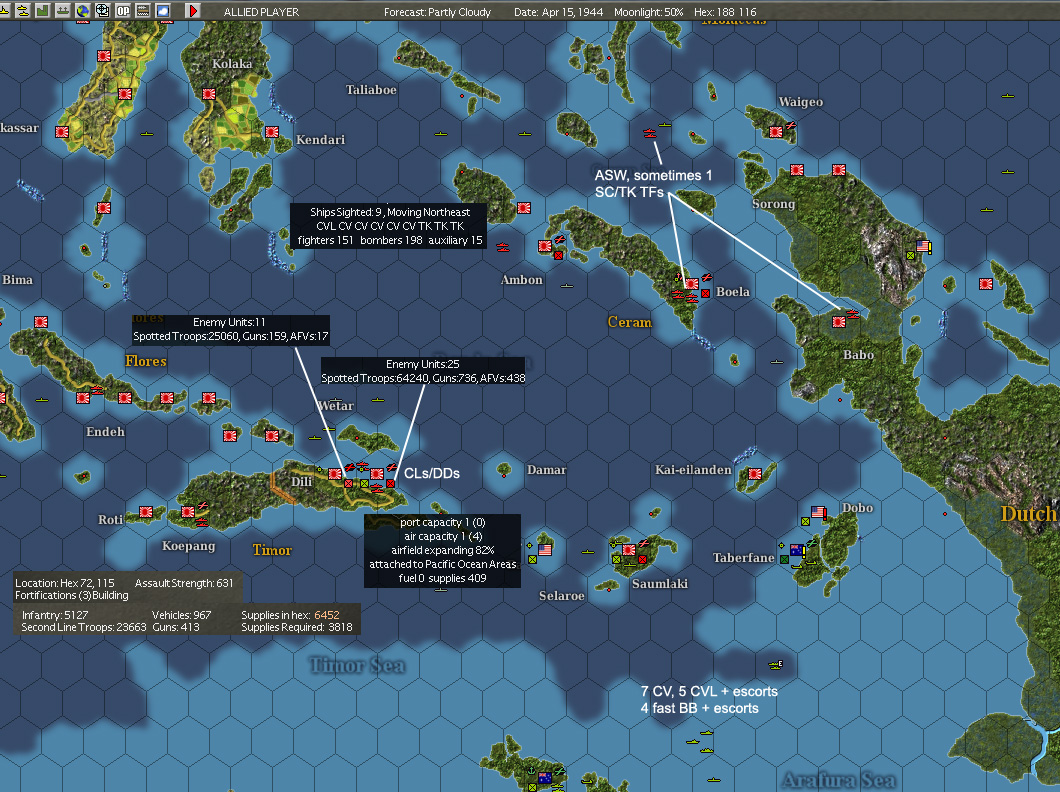Image resolution: width=1060 pixels, height=792 pixels.
Task: Click the Fortifications (3) Building text
Action: (x=72, y=595)
